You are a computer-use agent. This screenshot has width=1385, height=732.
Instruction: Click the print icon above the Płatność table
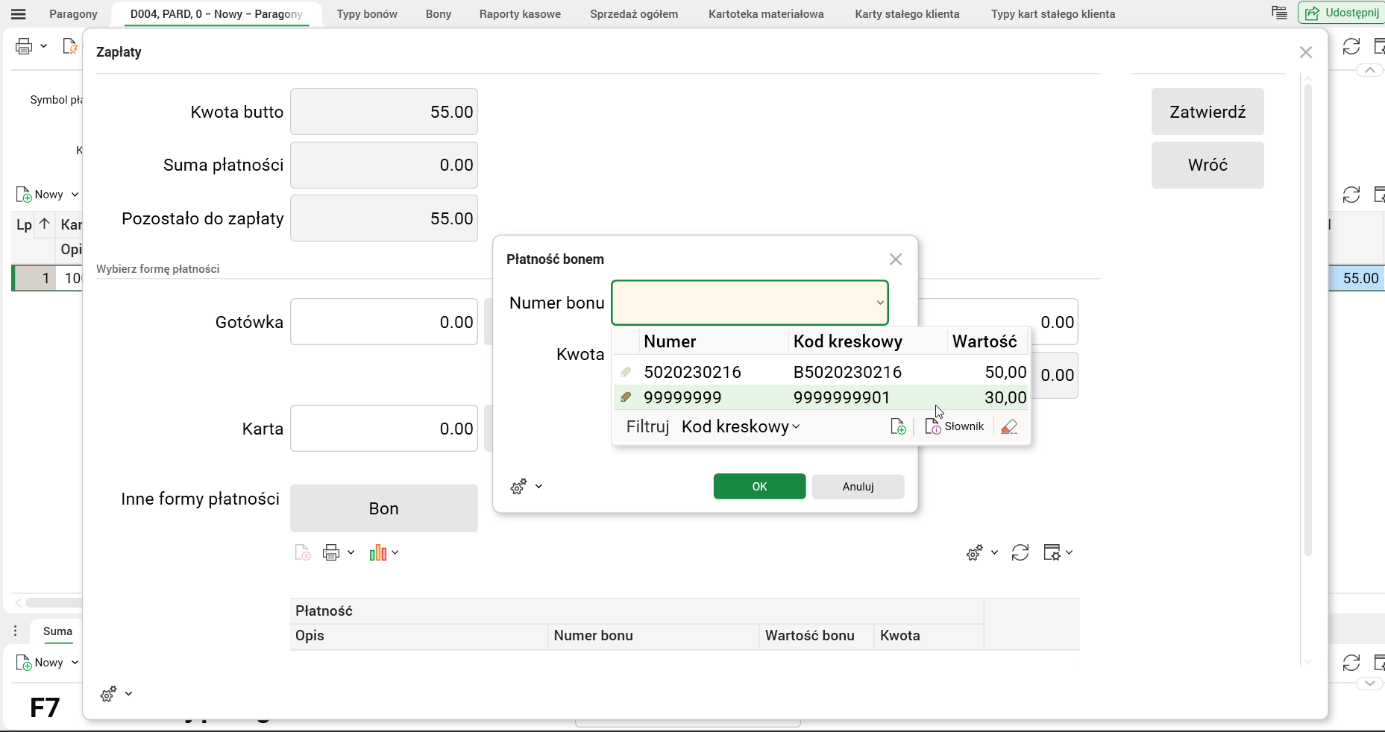click(332, 553)
